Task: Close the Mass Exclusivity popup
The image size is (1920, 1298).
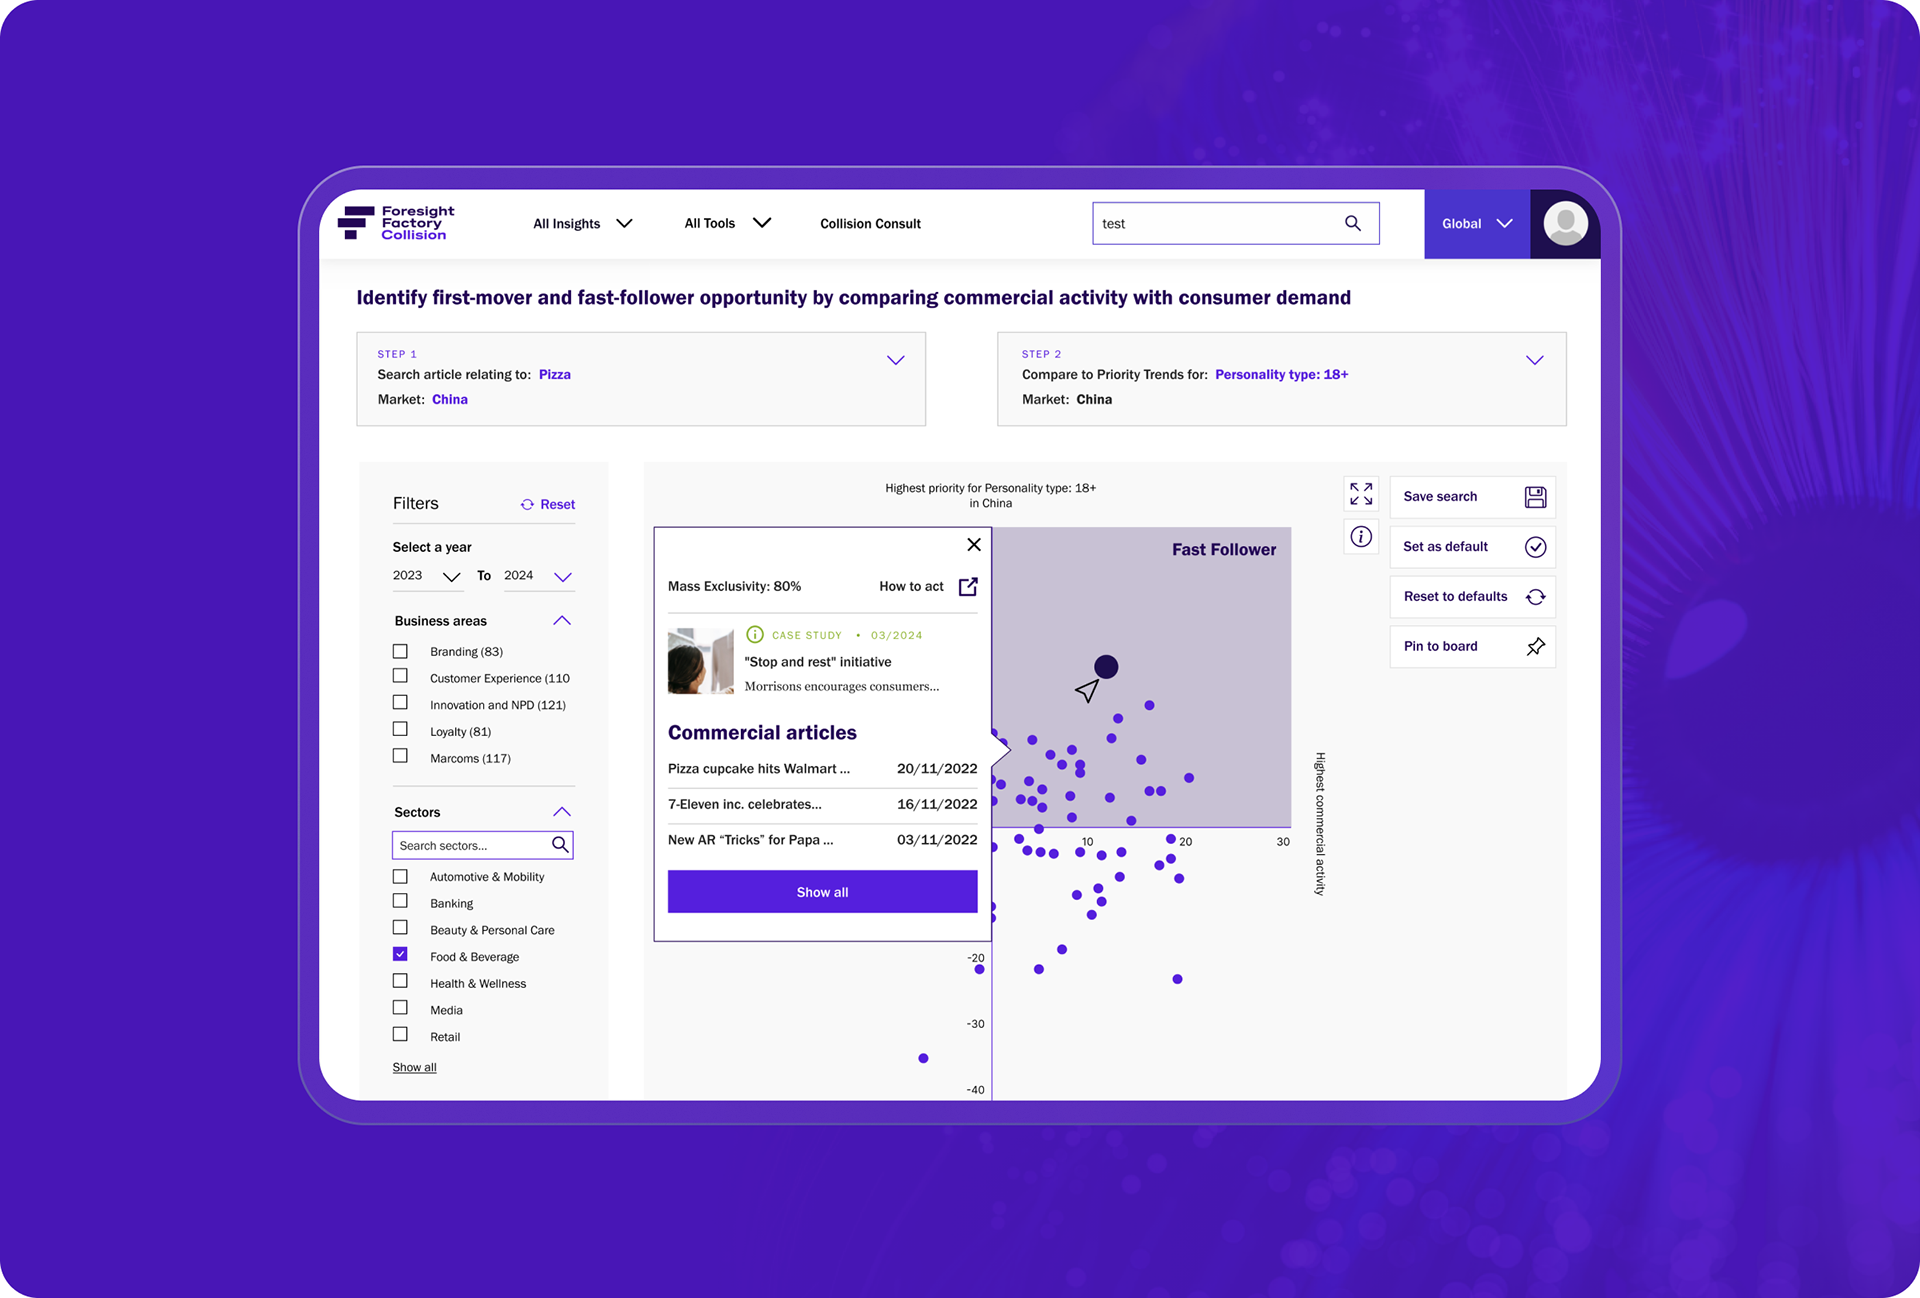Action: (974, 545)
